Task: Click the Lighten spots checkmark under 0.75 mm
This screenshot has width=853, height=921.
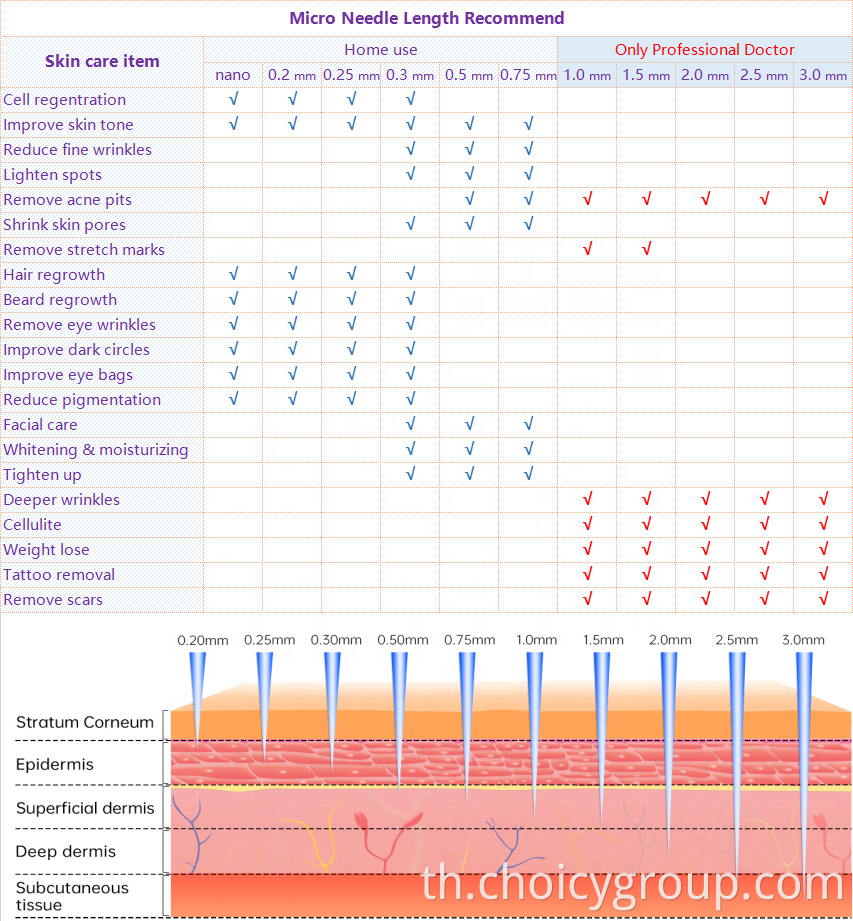Action: pyautogui.click(x=528, y=175)
